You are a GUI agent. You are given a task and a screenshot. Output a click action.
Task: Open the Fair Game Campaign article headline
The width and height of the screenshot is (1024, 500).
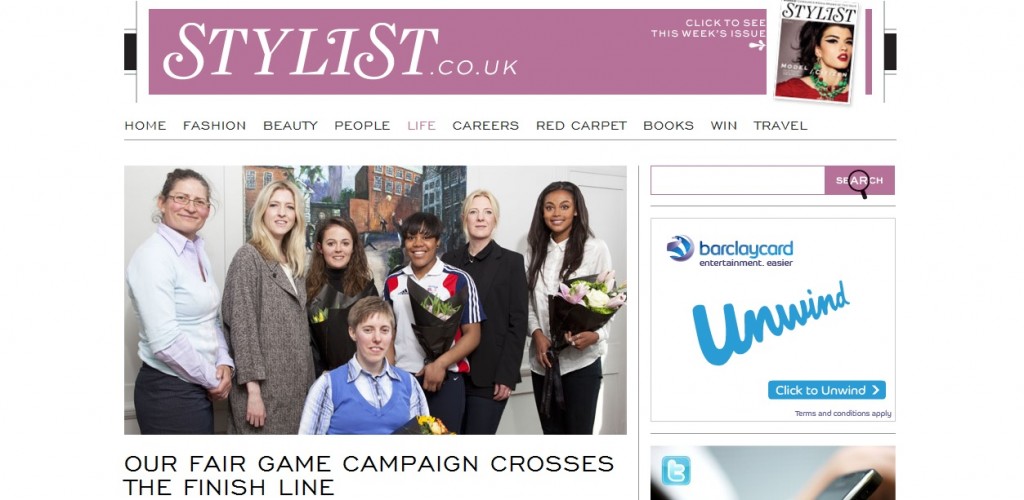pyautogui.click(x=369, y=475)
